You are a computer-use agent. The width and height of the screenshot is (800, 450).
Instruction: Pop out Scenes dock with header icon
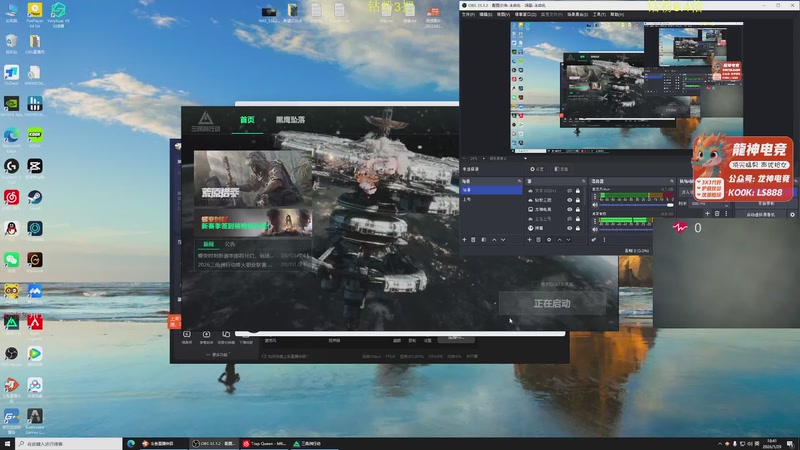pos(519,181)
